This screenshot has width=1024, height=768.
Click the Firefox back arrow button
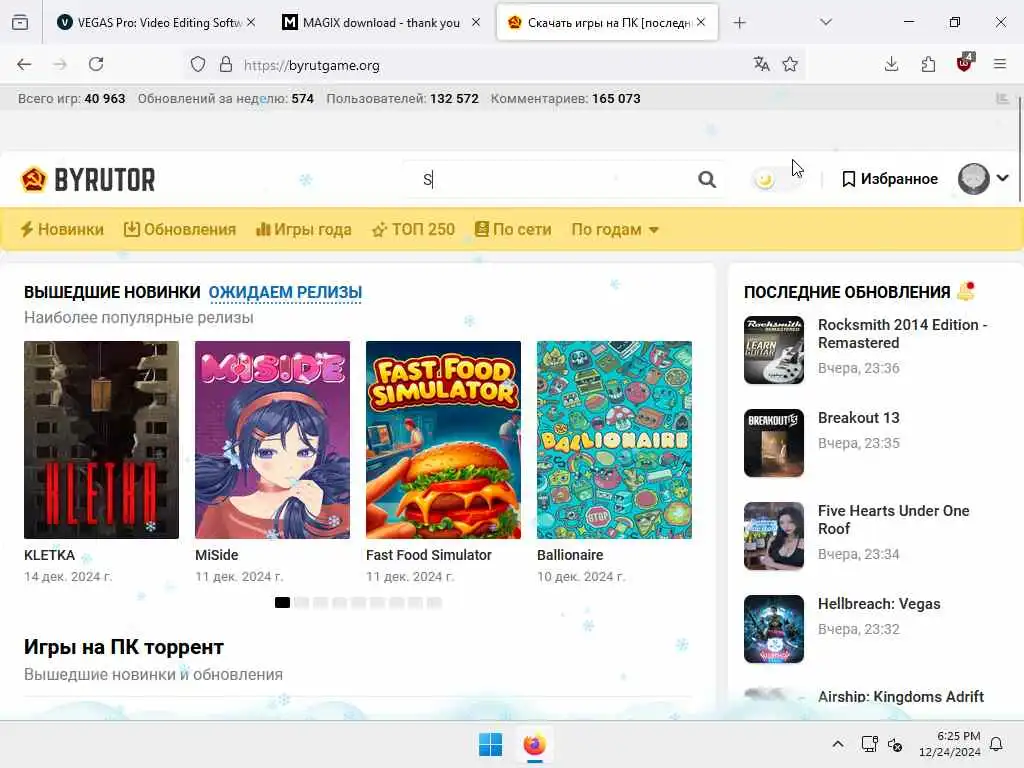click(24, 64)
